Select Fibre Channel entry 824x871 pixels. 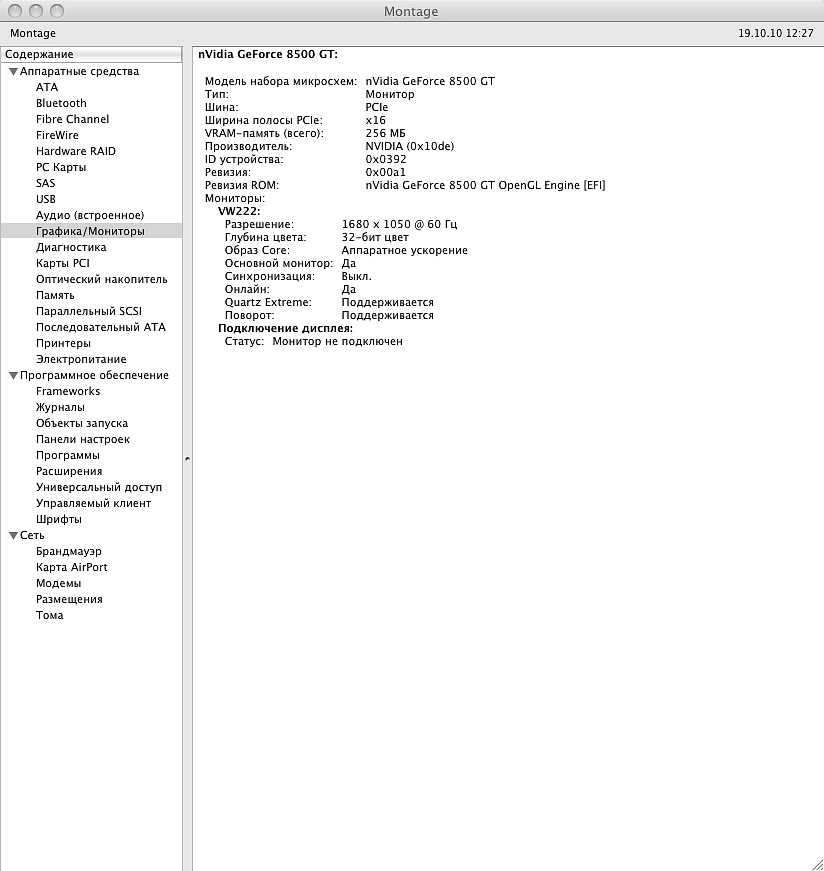point(72,119)
